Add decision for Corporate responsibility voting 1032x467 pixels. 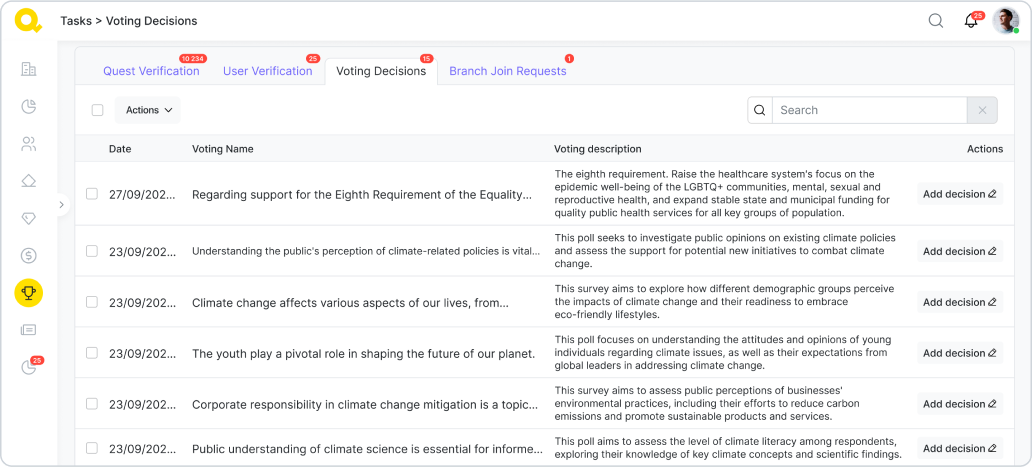959,404
